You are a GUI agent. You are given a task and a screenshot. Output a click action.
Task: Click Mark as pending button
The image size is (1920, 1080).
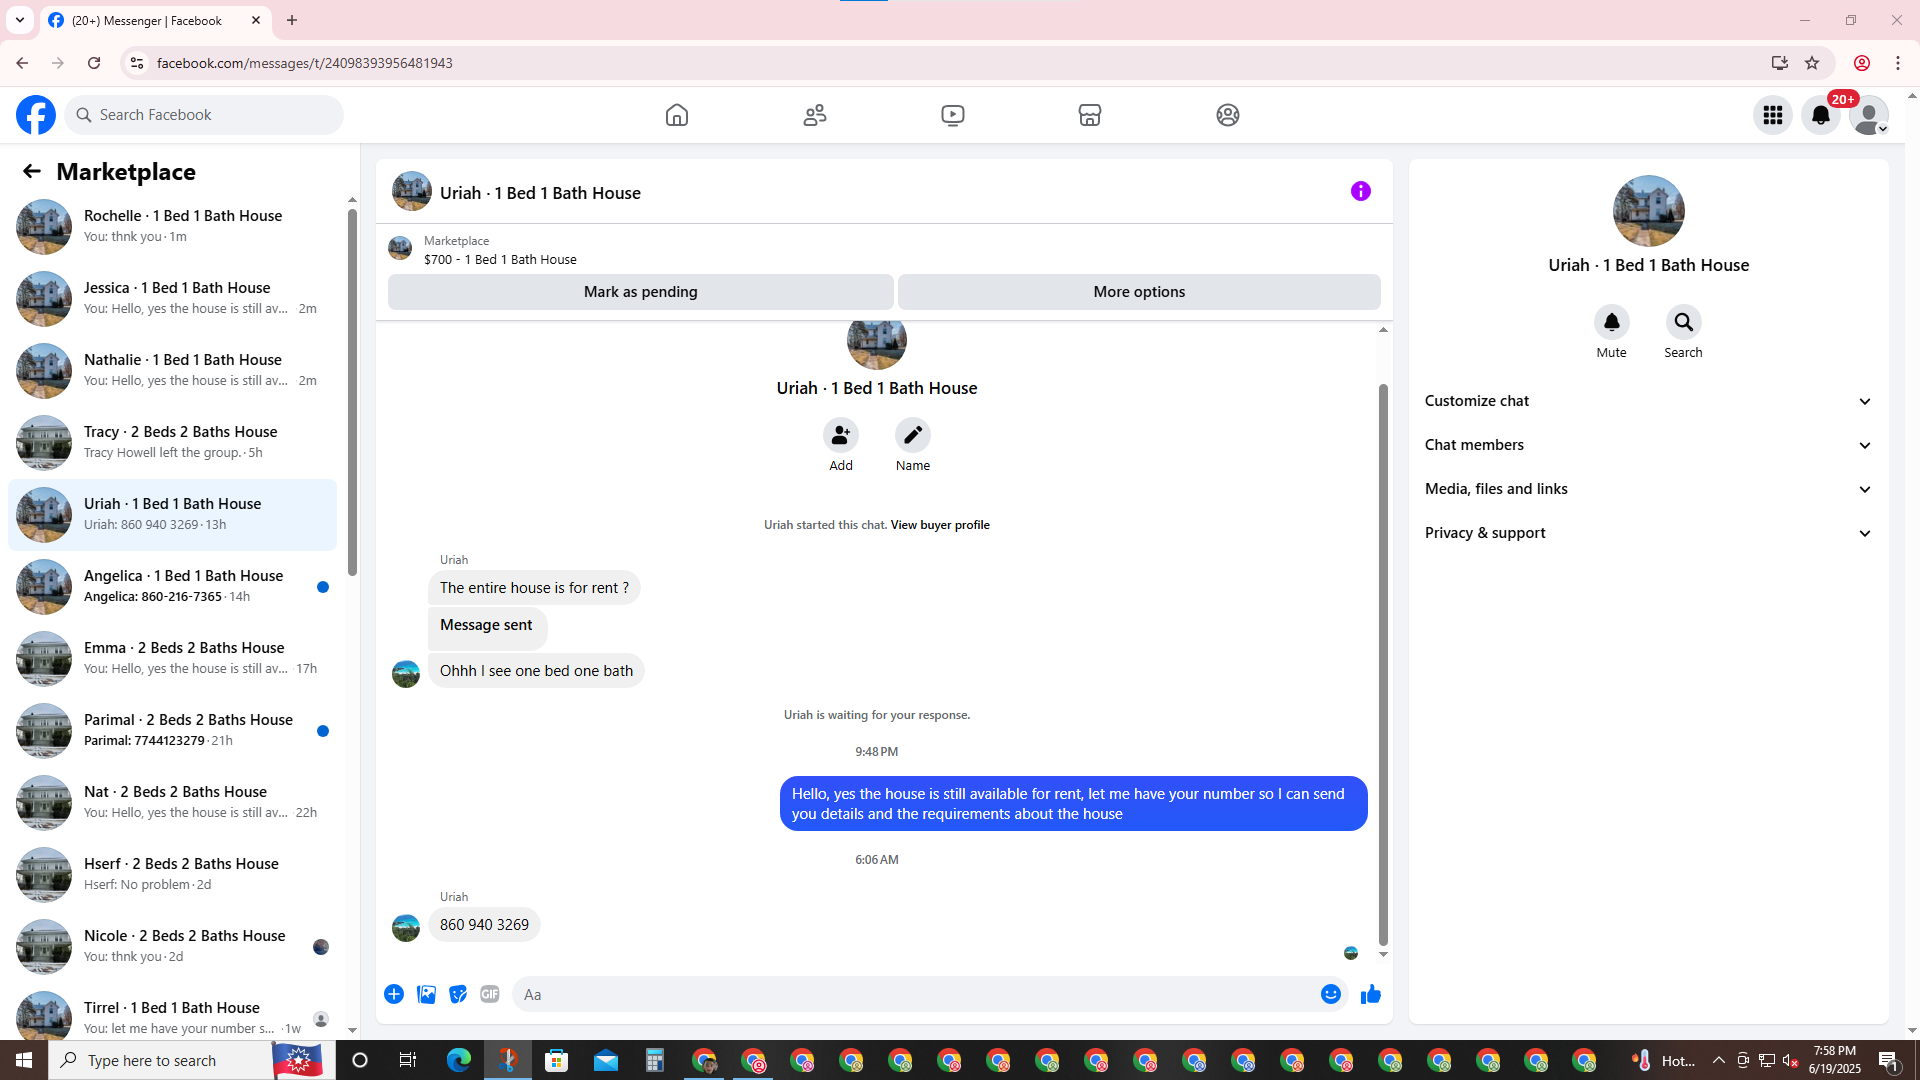641,292
